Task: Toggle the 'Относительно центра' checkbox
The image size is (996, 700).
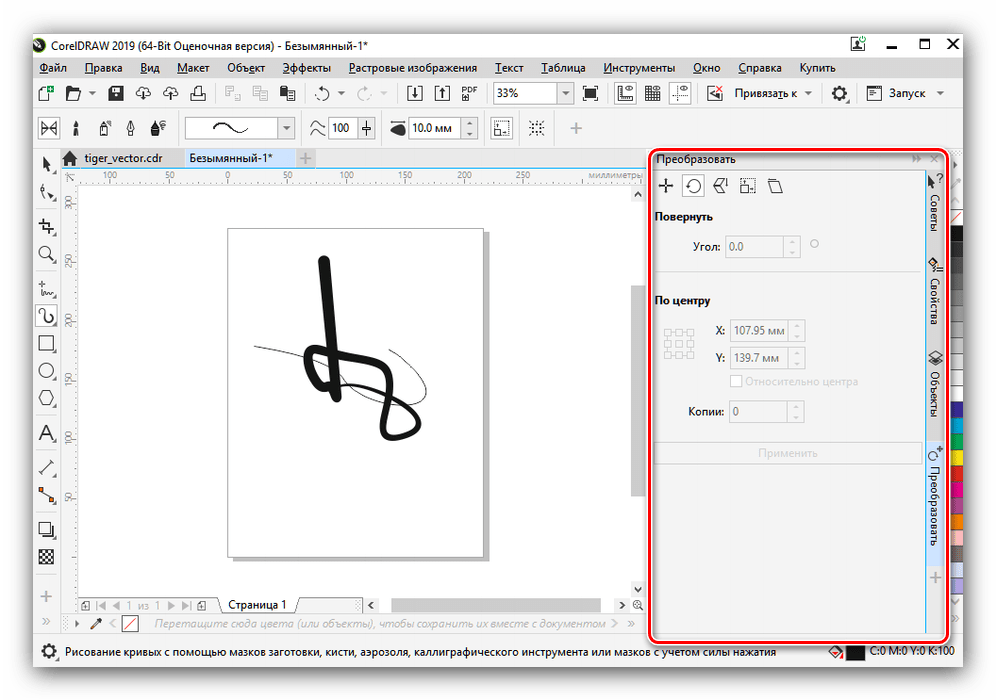Action: [736, 381]
